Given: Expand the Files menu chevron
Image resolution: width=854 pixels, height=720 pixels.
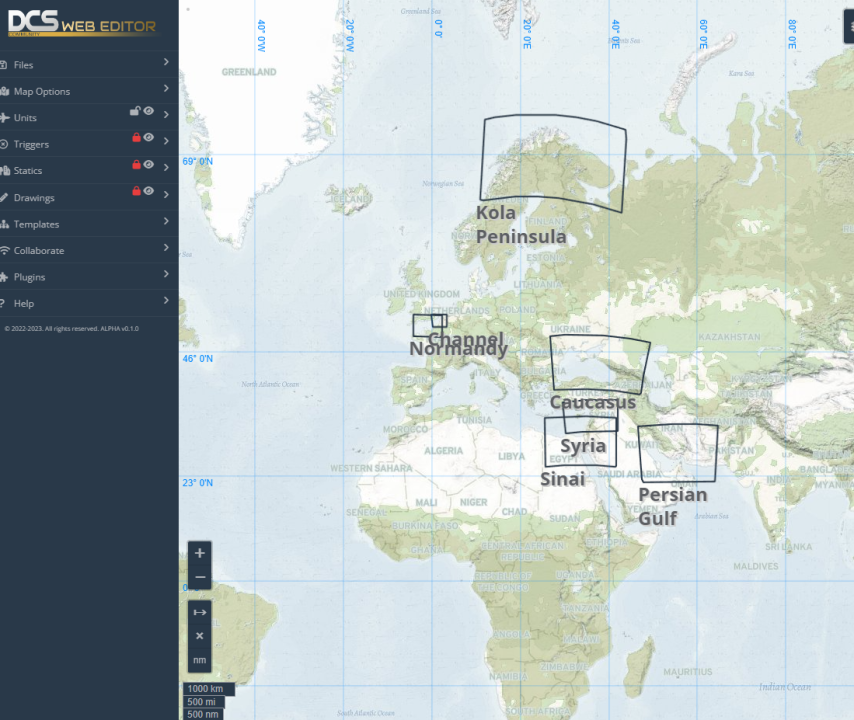Looking at the screenshot, I should click(x=166, y=62).
